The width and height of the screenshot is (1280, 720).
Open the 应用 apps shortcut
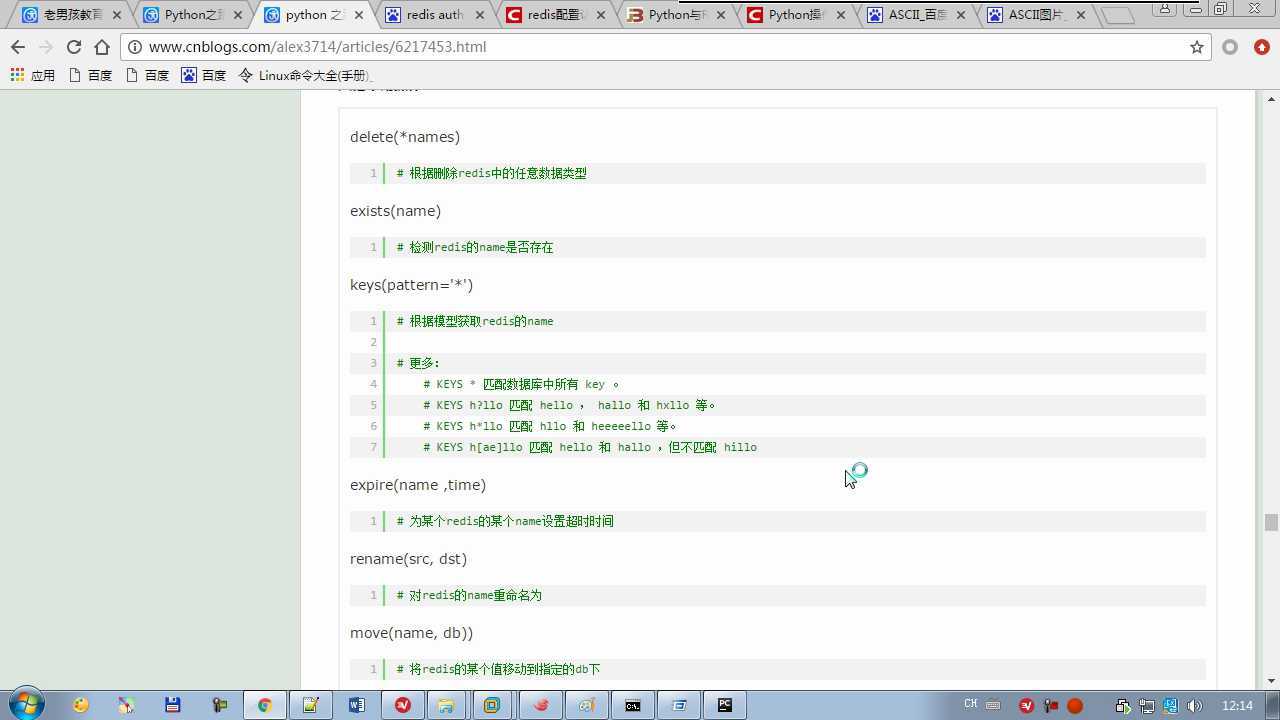32,75
